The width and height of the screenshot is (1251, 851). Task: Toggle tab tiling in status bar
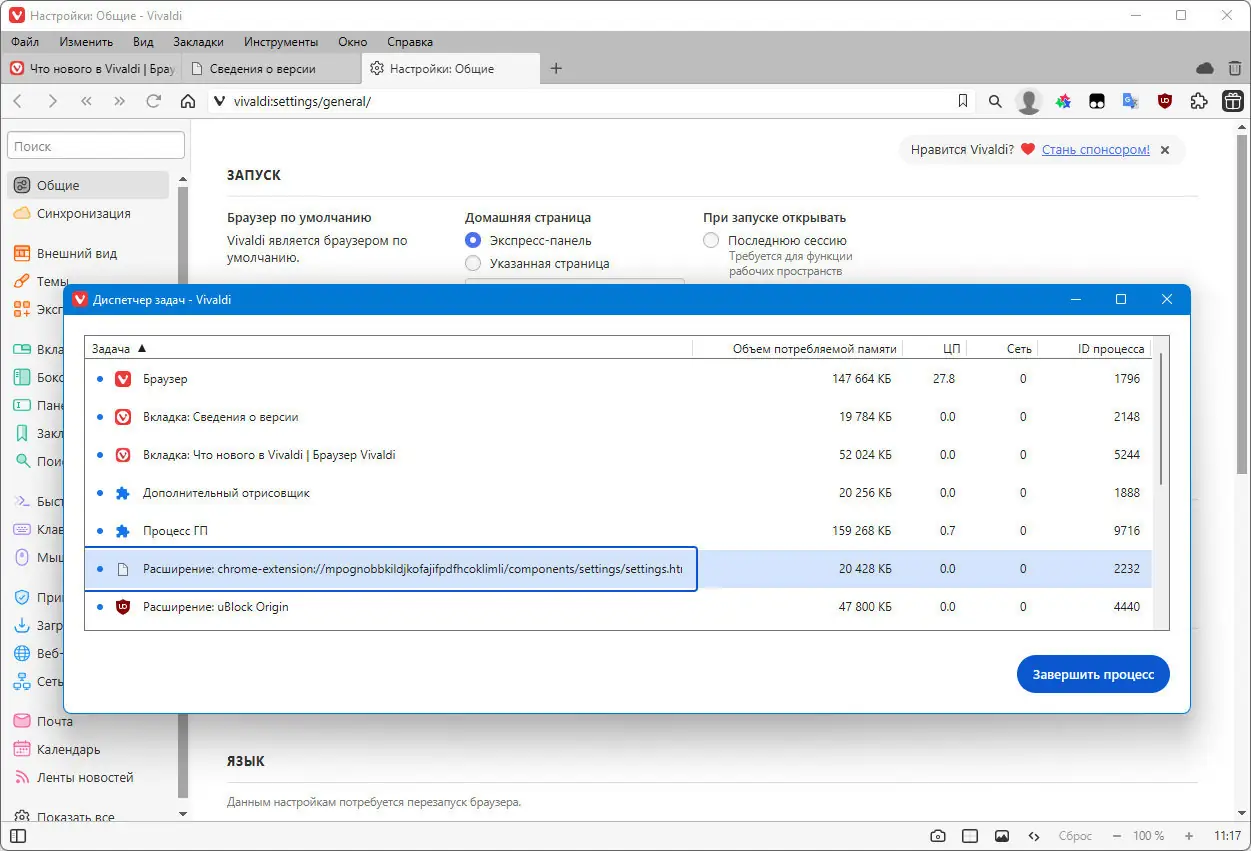point(970,836)
